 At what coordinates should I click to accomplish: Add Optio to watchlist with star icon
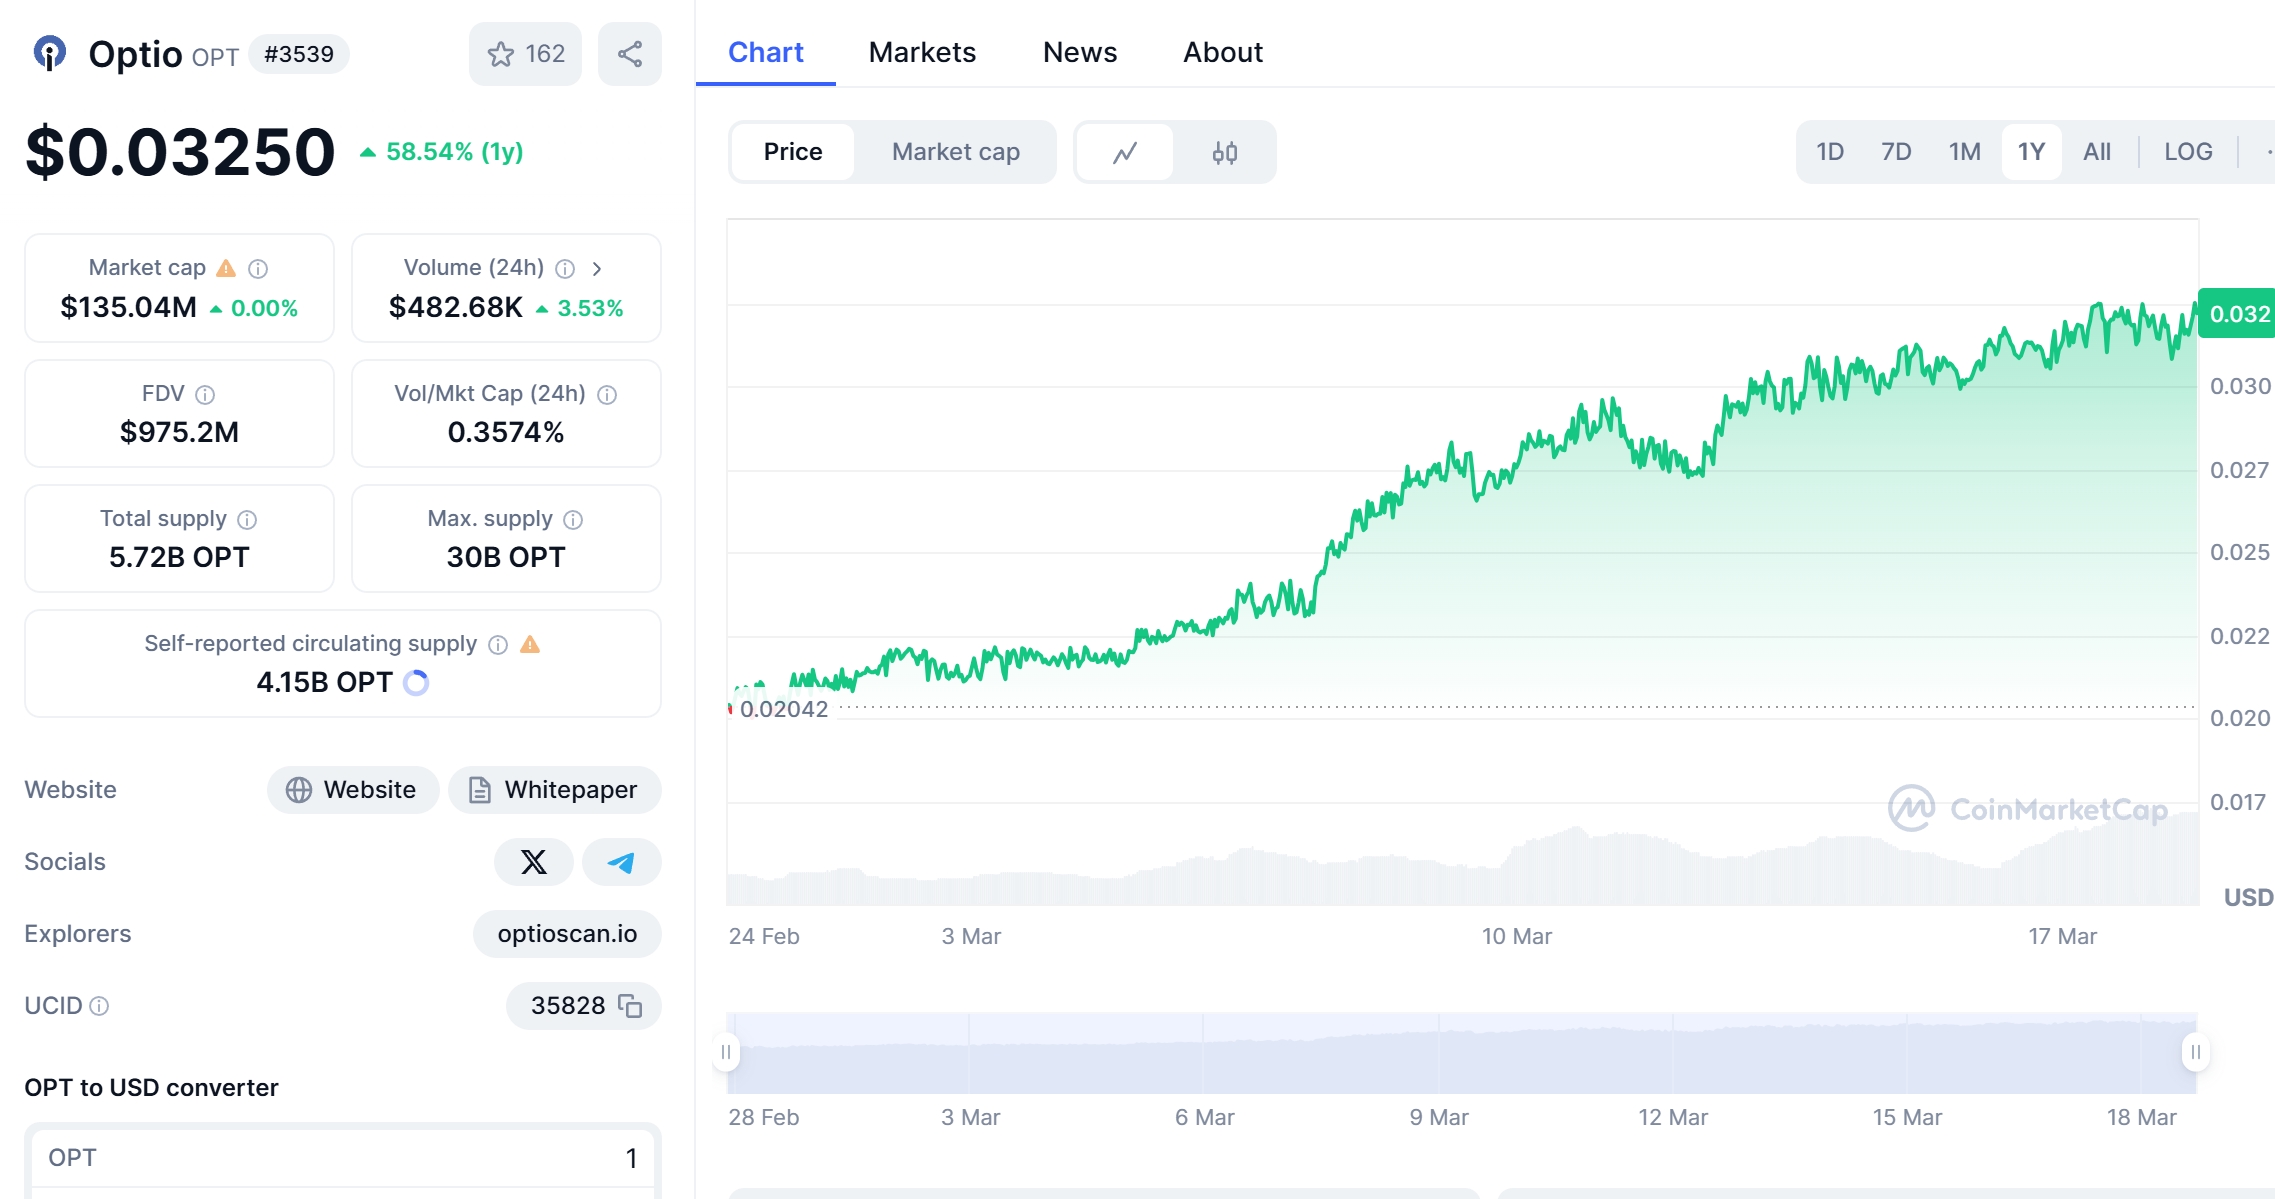[525, 54]
